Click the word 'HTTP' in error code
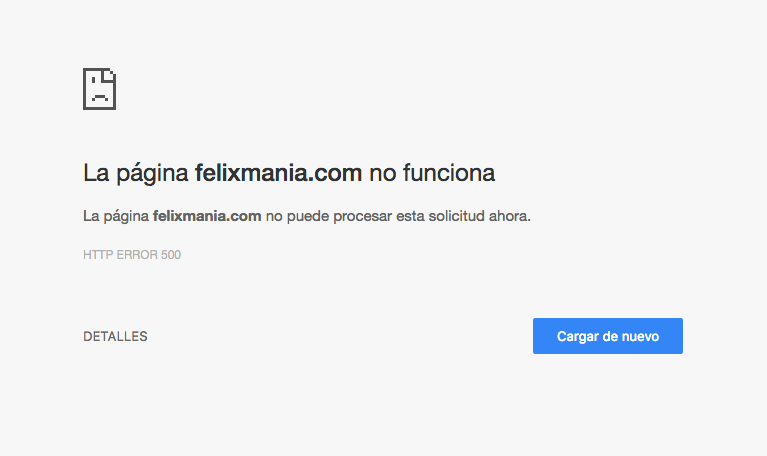The image size is (767, 456). [x=98, y=255]
